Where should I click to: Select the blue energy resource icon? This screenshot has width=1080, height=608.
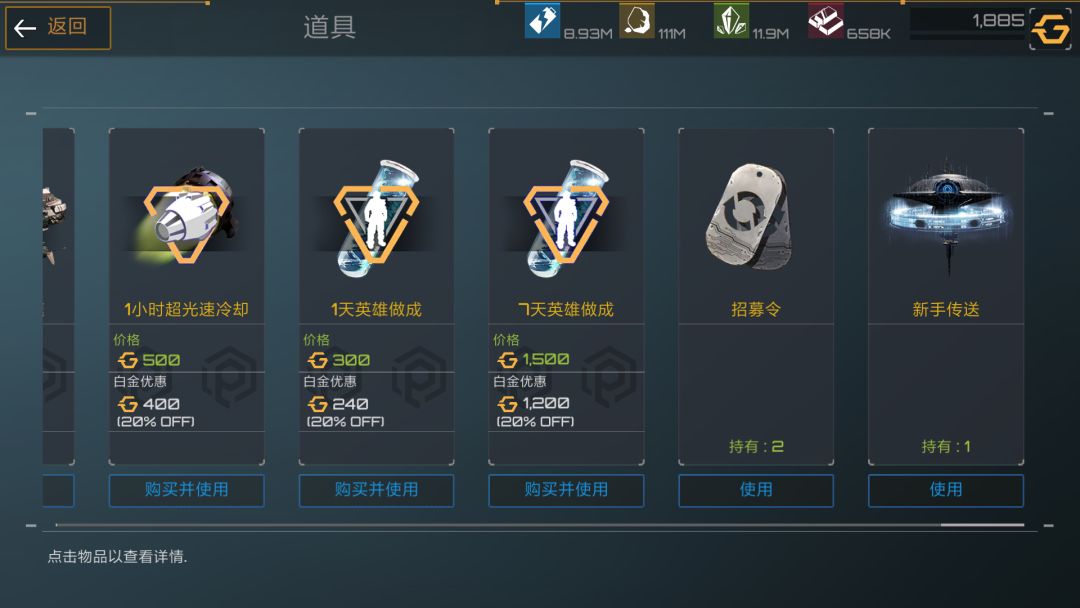pyautogui.click(x=542, y=21)
